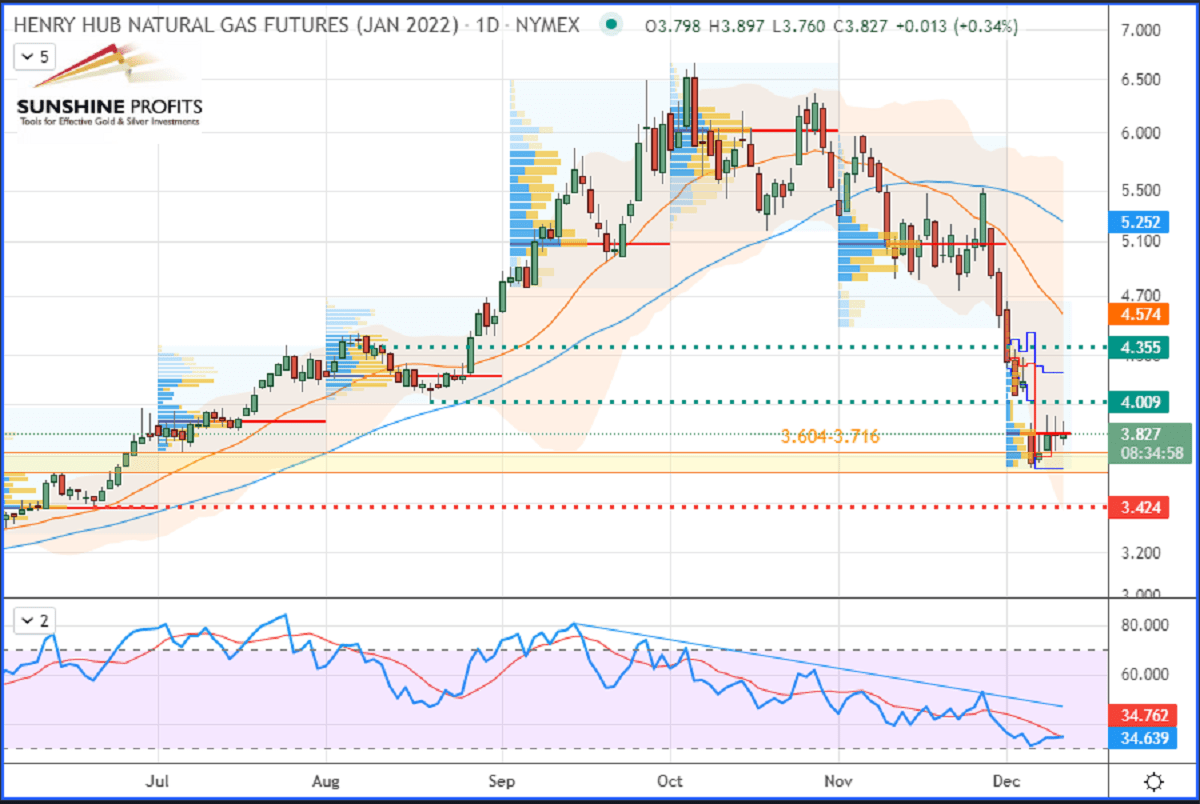Screen dimensions: 1200x804
Task: Open chart settings gear icon
Action: click(1153, 781)
